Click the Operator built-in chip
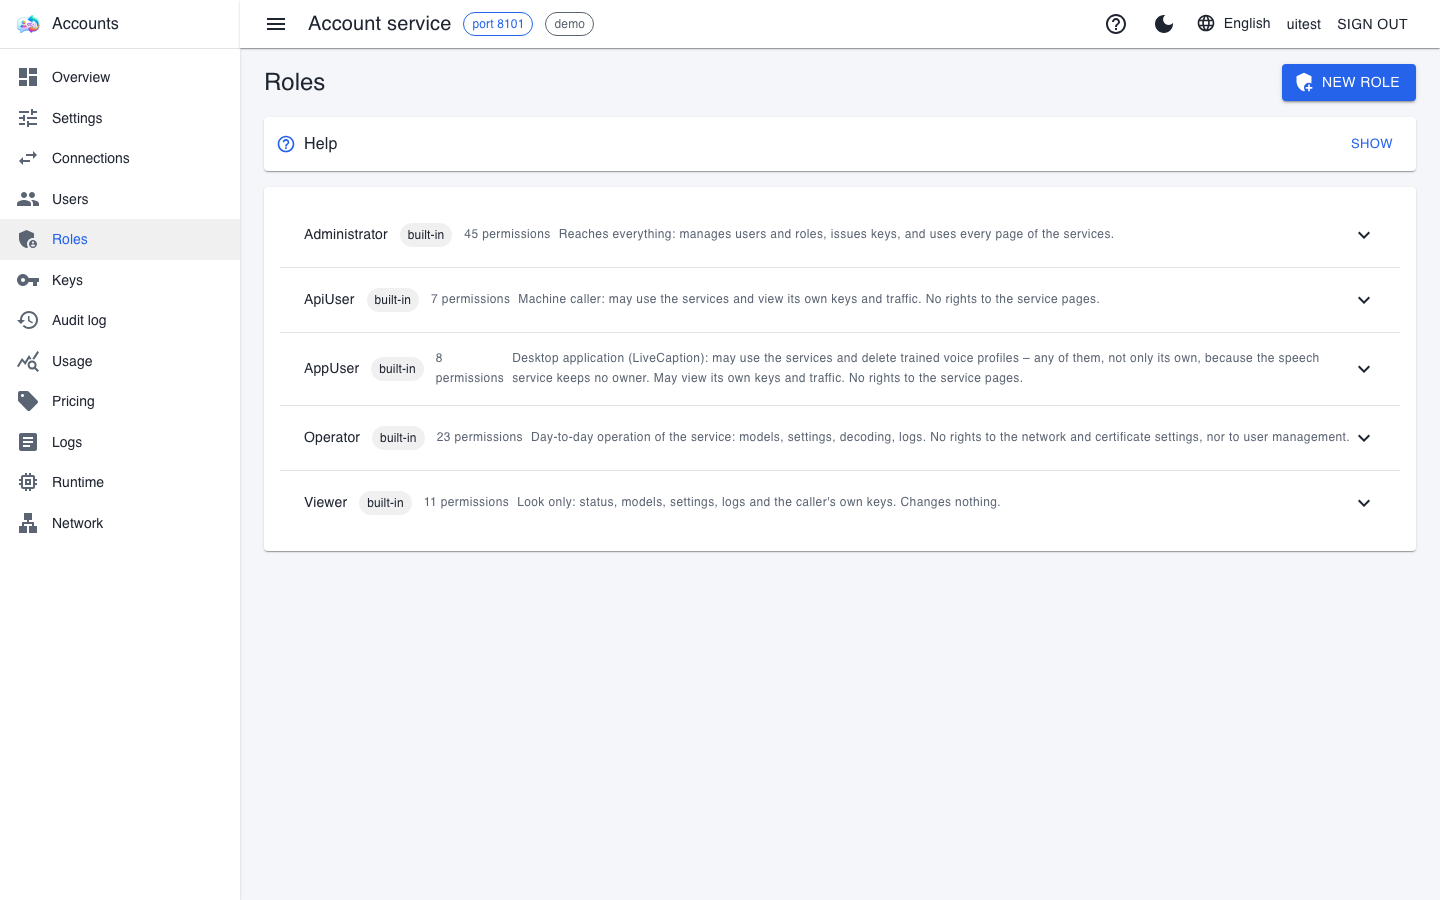1440x900 pixels. [398, 438]
